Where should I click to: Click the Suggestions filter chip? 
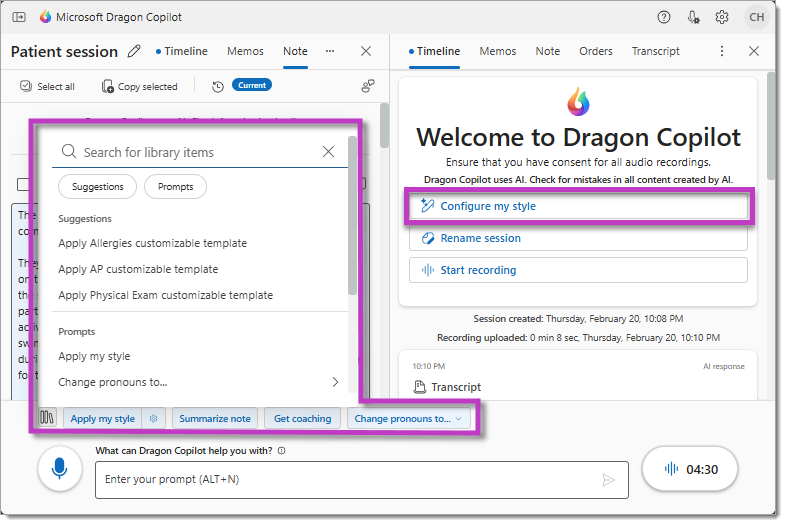coord(98,187)
